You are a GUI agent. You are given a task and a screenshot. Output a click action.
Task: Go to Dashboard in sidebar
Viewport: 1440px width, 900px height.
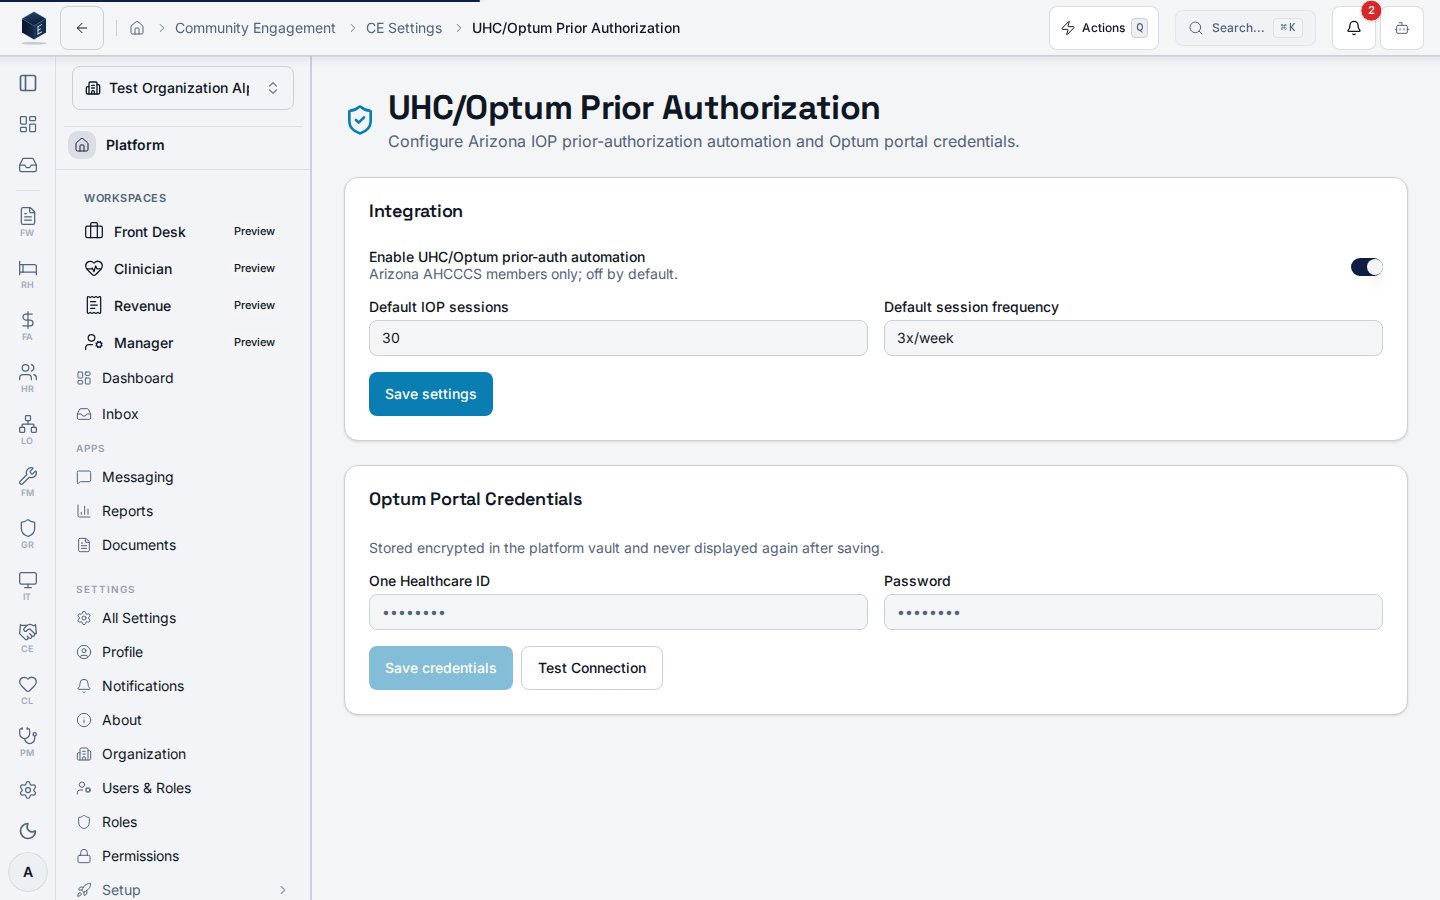(183, 378)
